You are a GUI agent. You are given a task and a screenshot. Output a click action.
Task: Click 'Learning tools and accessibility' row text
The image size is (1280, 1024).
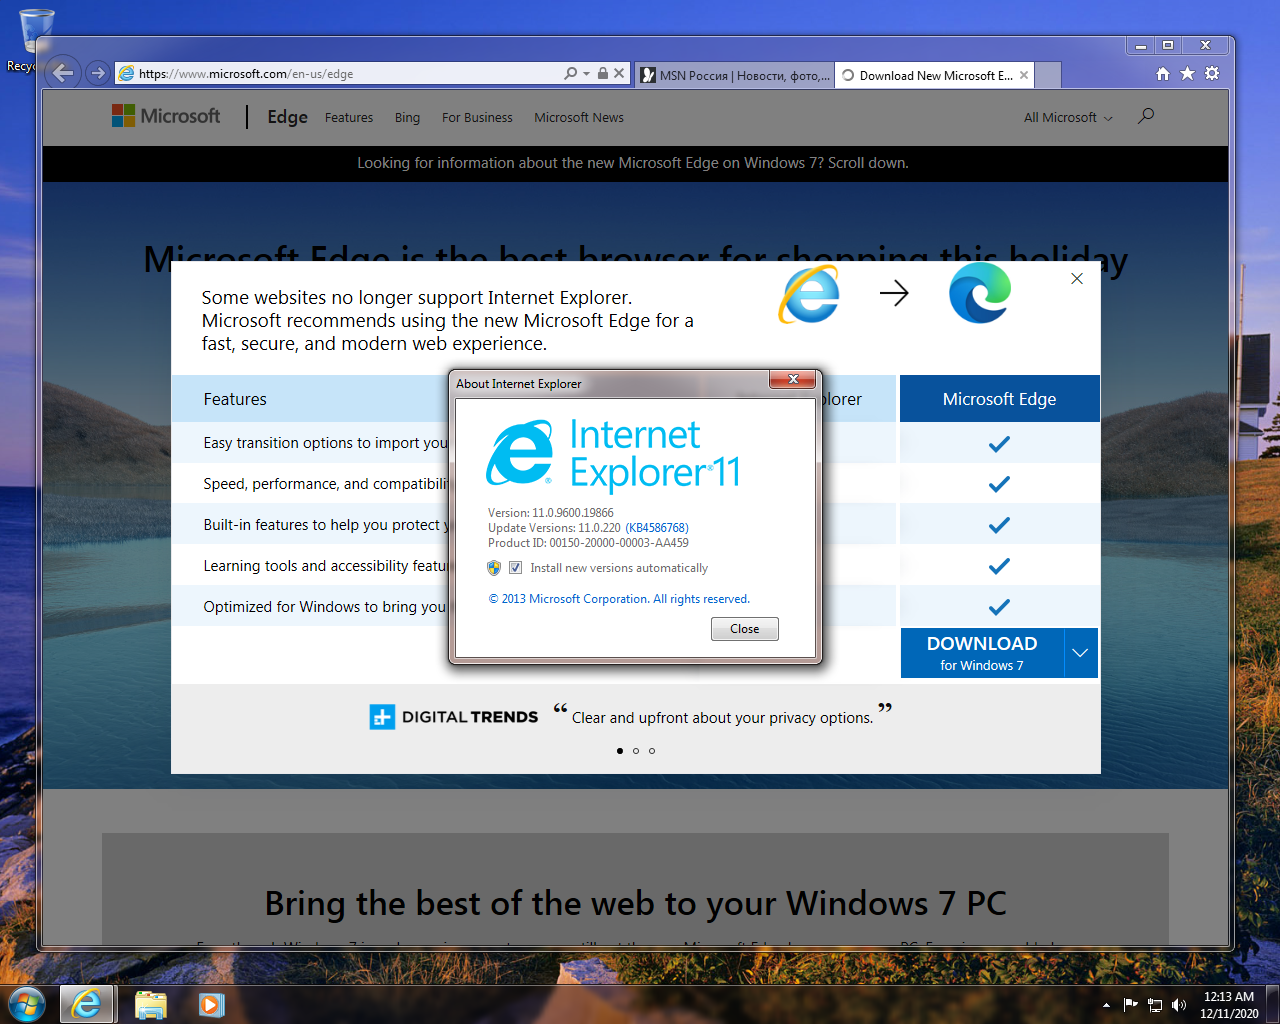click(x=325, y=566)
